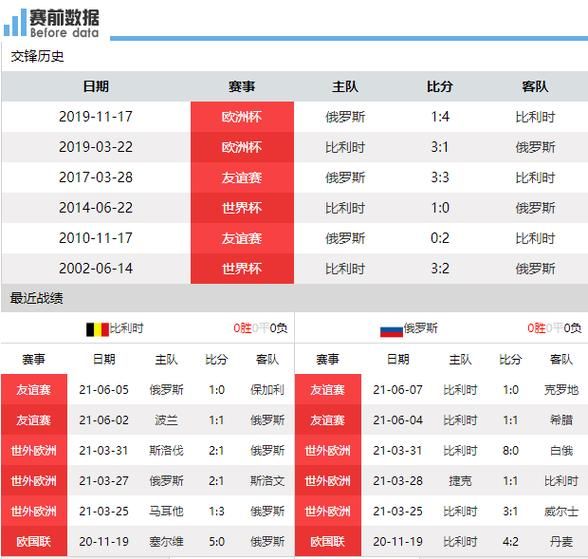588x559 pixels.
Task: Click 保加利 away team cell
Action: click(x=267, y=390)
